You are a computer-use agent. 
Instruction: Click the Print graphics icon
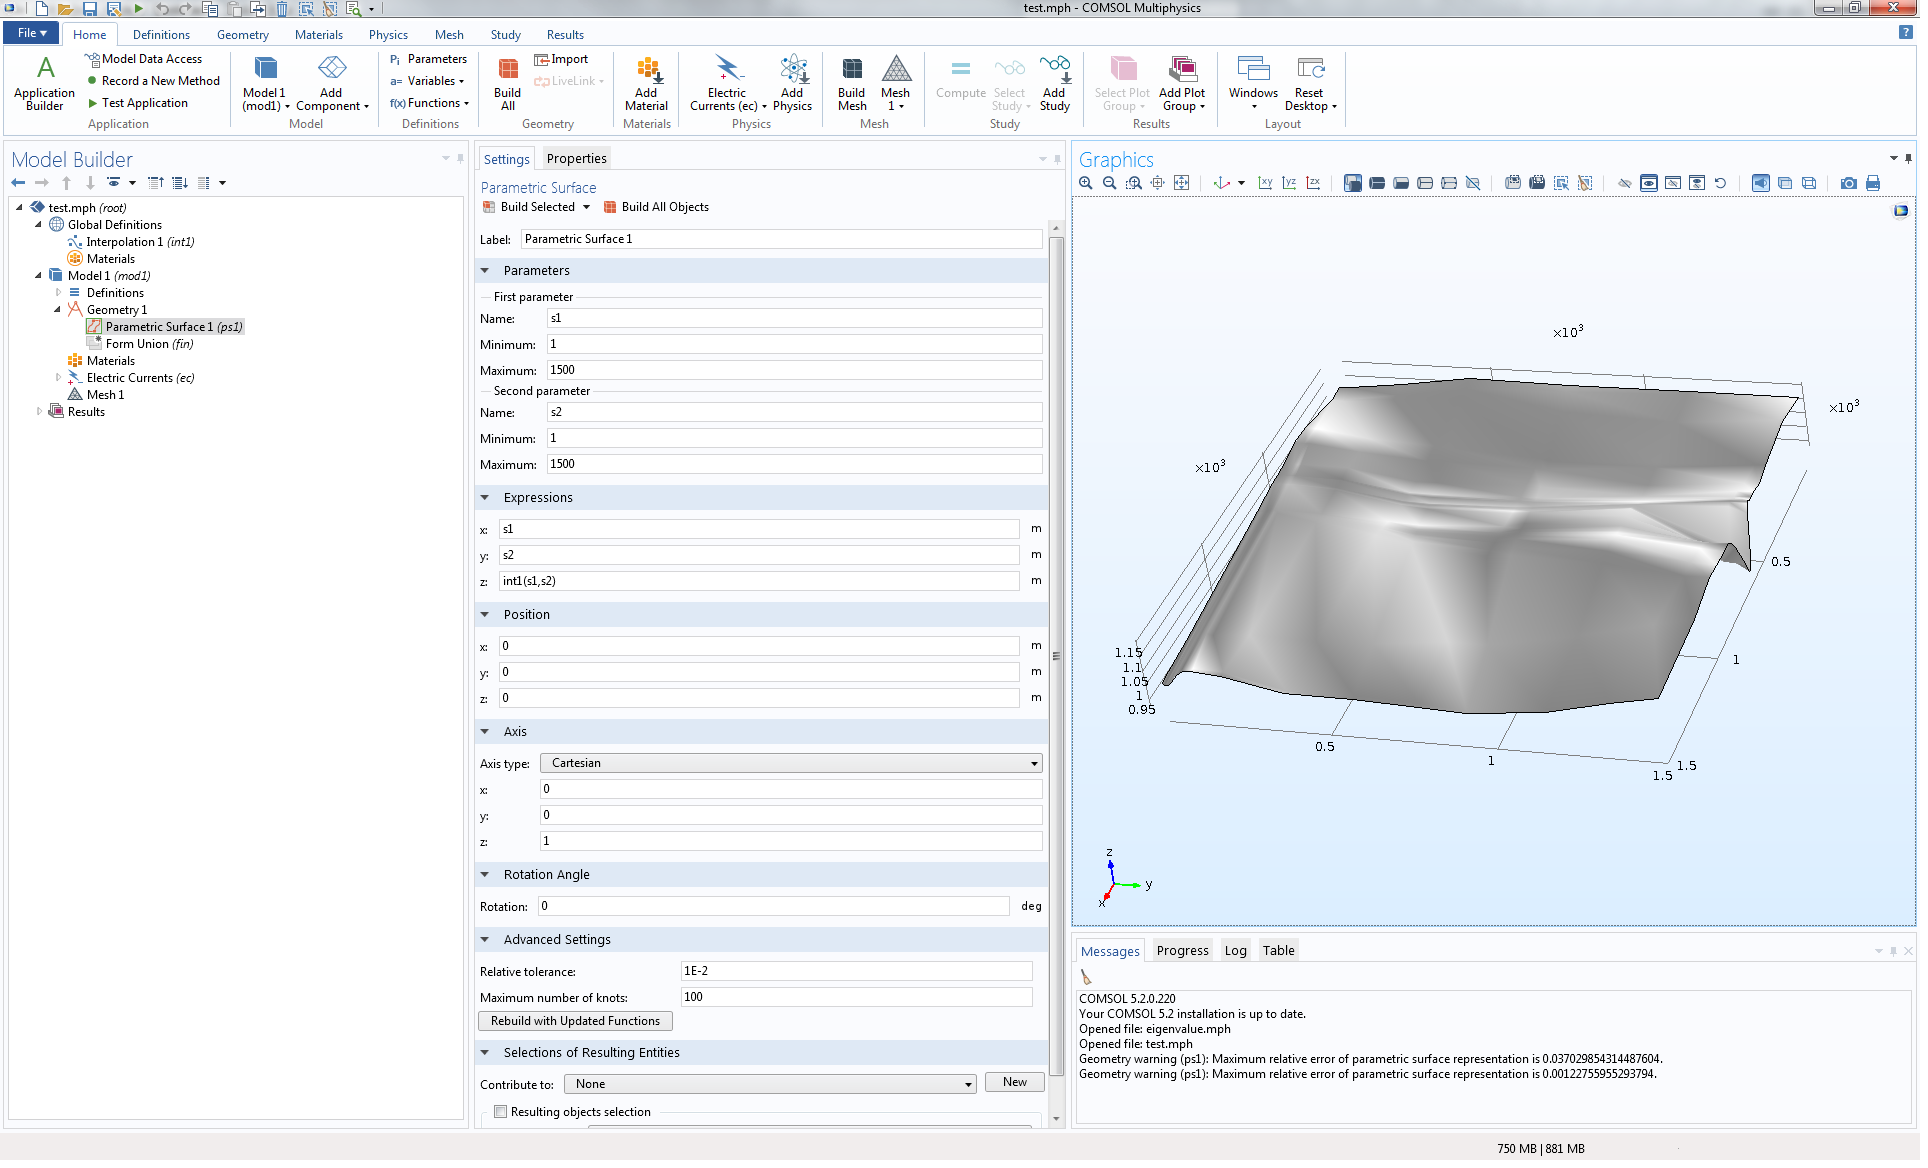click(1872, 183)
